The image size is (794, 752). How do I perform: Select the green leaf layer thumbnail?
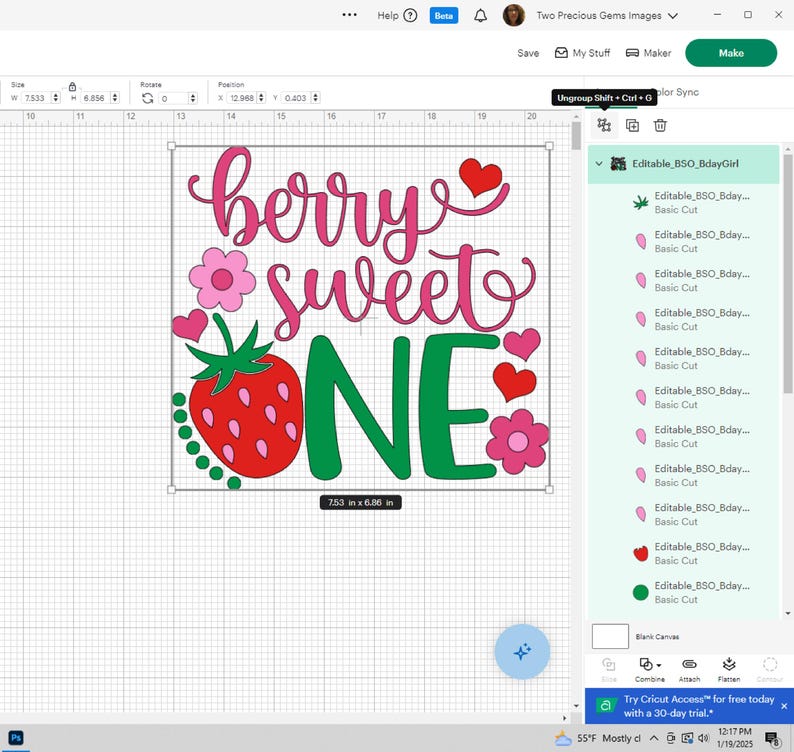641,203
